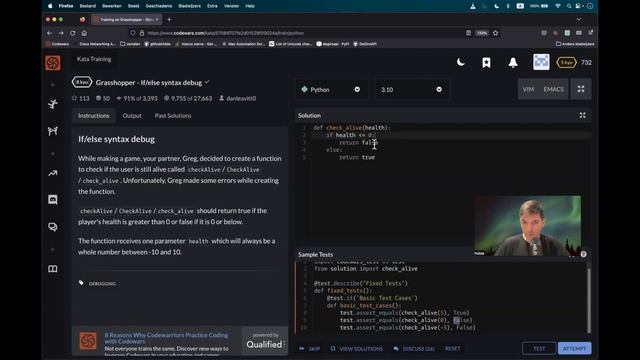Open the 8 Reasons Why Codewarriors article link
640x360 pixels.
[x=166, y=338]
